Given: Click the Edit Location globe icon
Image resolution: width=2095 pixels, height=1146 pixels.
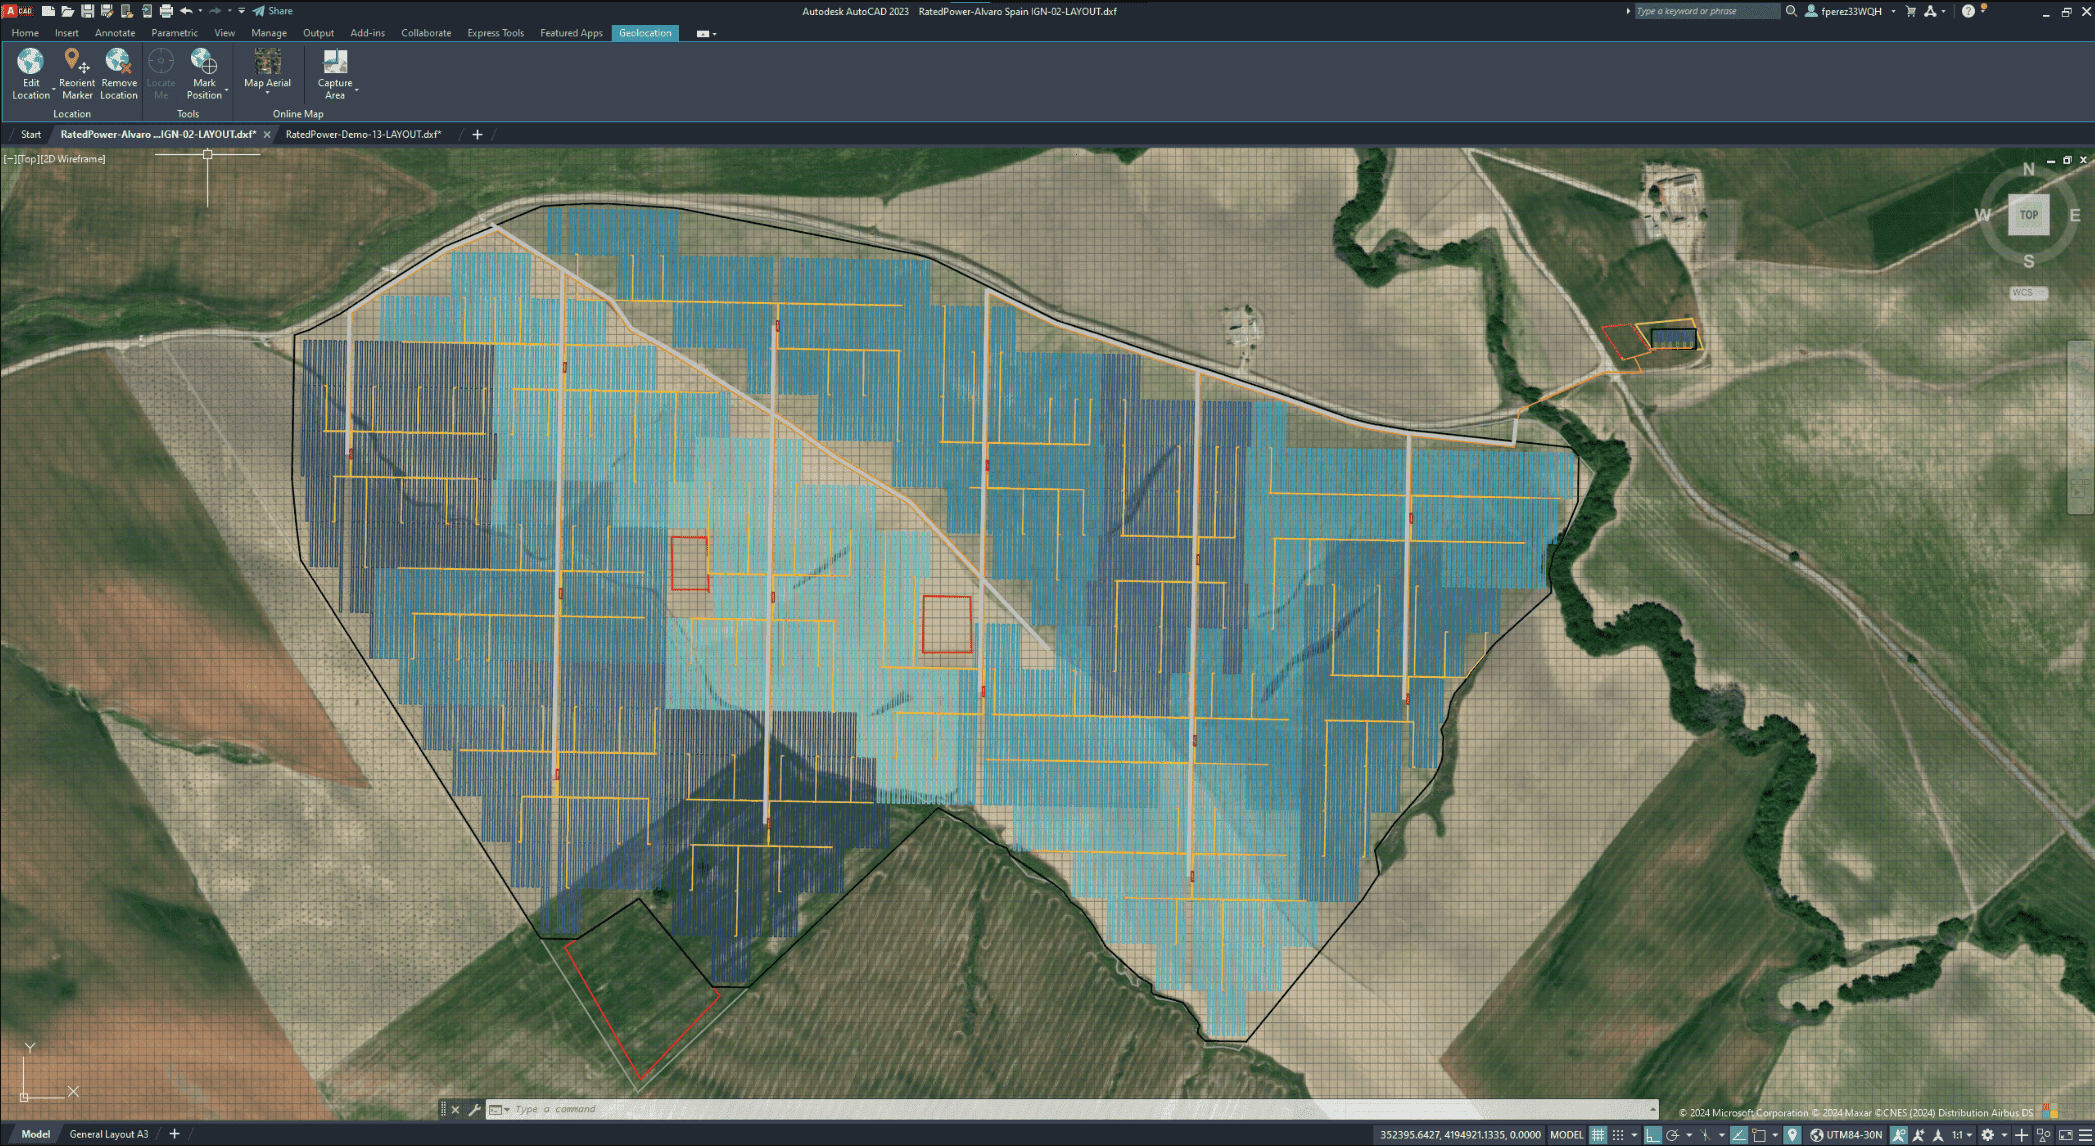Looking at the screenshot, I should [x=30, y=63].
